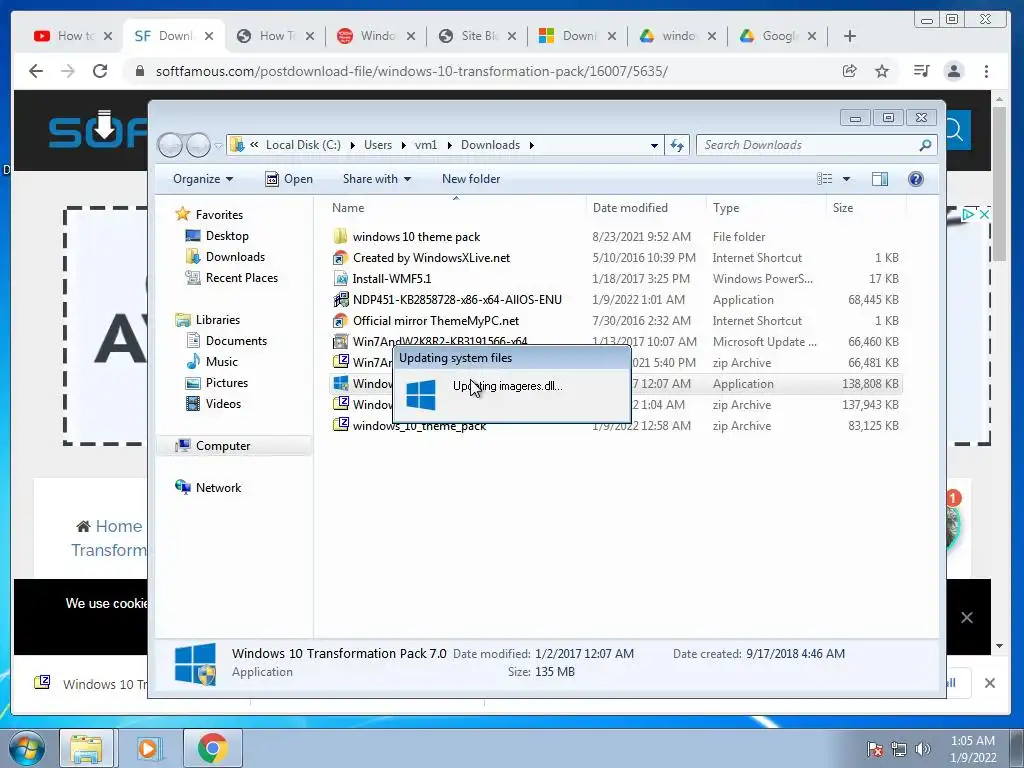Open Pictures library

tap(227, 383)
